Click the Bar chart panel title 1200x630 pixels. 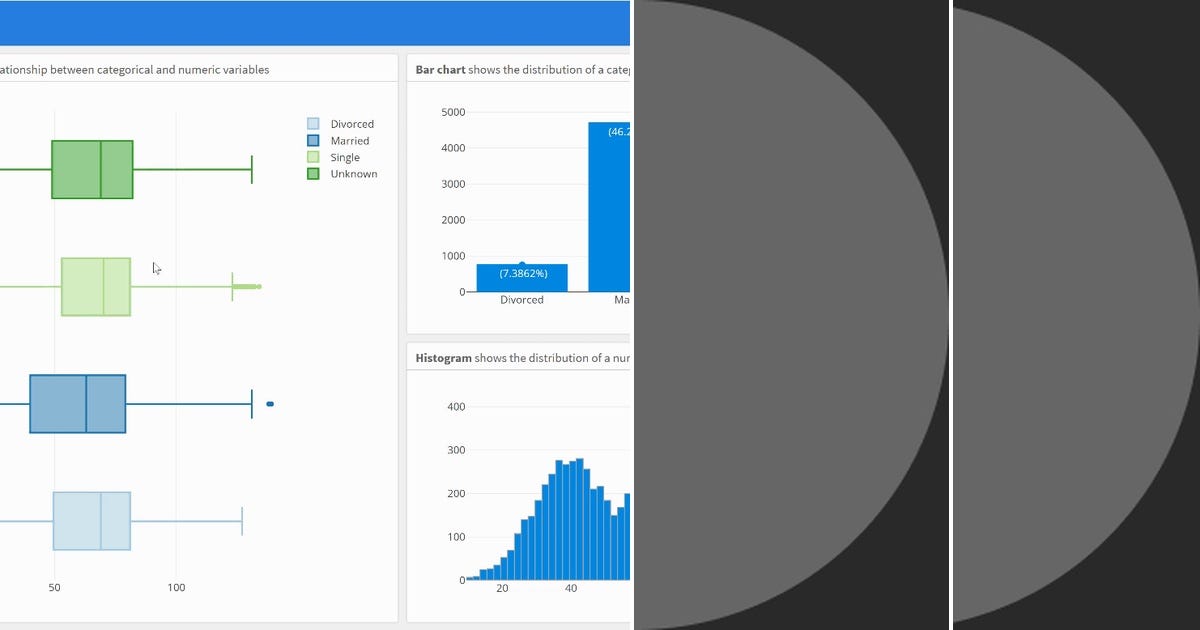pos(438,69)
